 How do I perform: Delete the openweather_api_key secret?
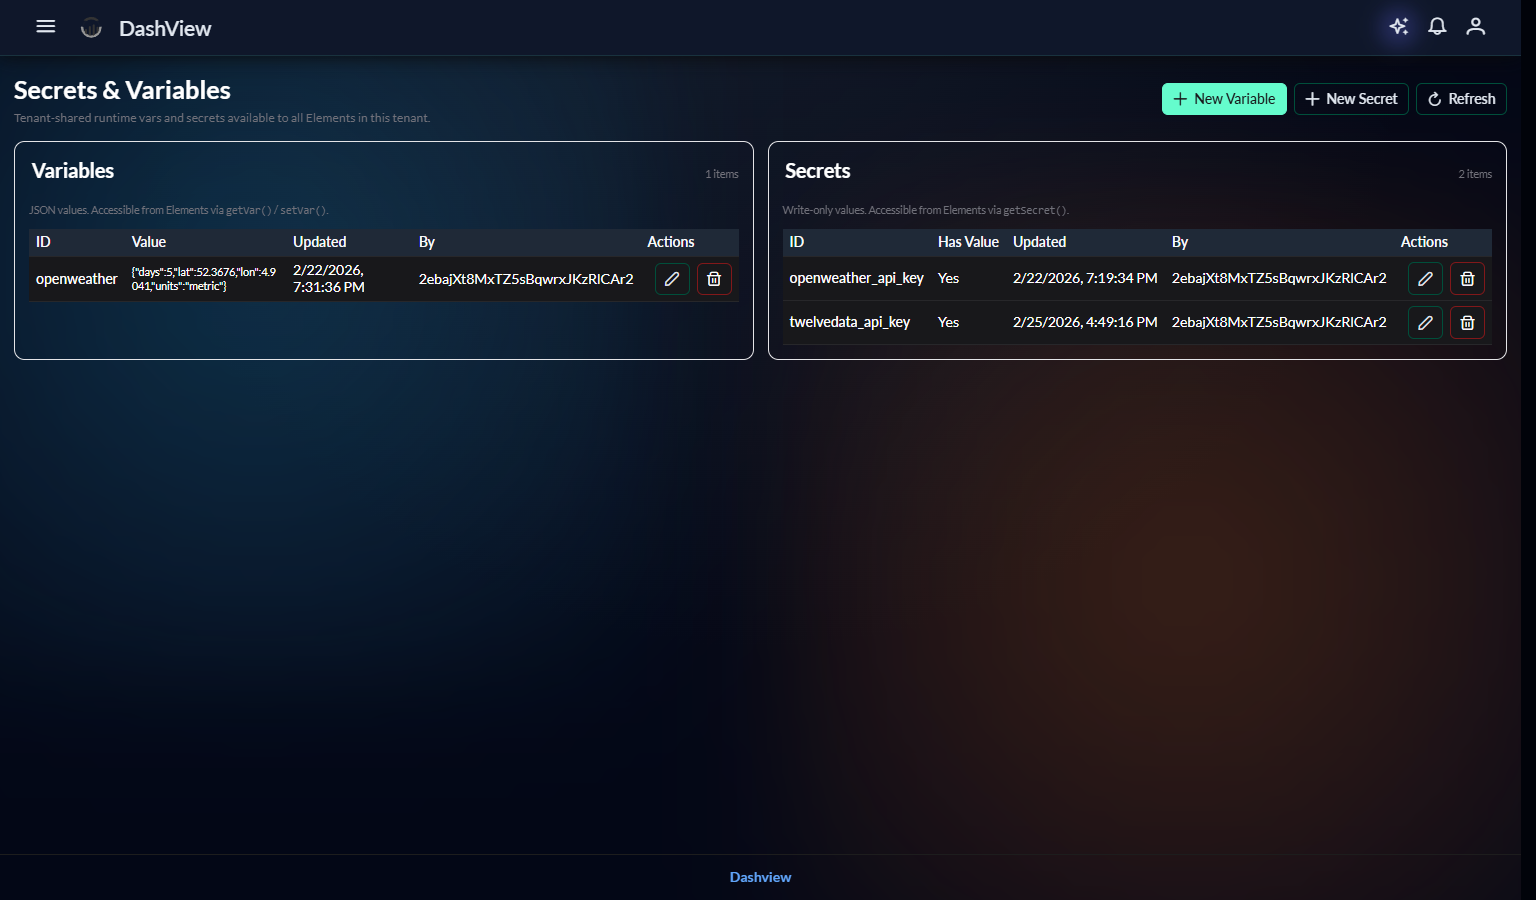1467,279
